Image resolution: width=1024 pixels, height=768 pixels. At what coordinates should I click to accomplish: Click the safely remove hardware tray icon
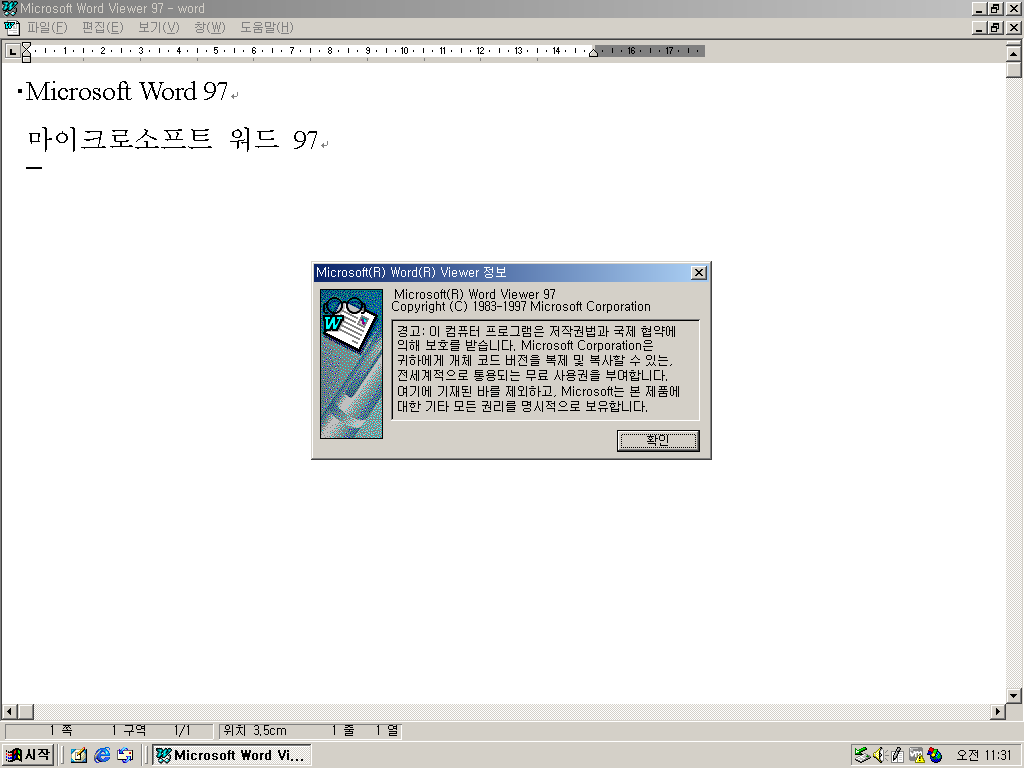(x=862, y=755)
